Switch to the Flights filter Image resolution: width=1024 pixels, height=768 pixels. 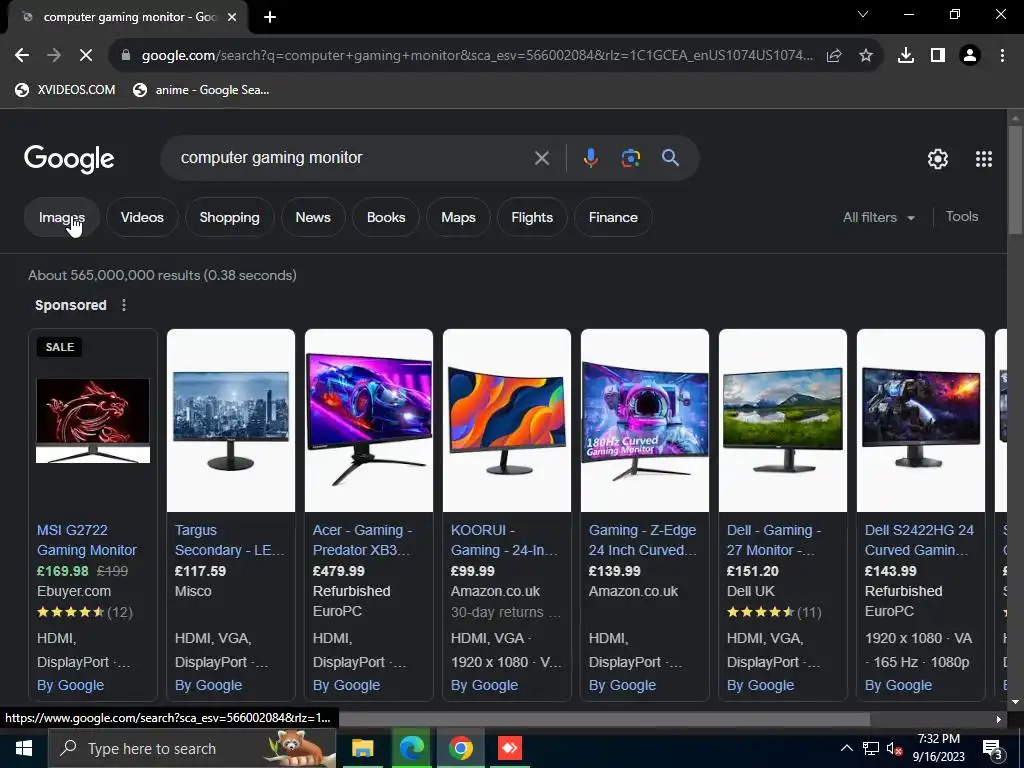[532, 217]
